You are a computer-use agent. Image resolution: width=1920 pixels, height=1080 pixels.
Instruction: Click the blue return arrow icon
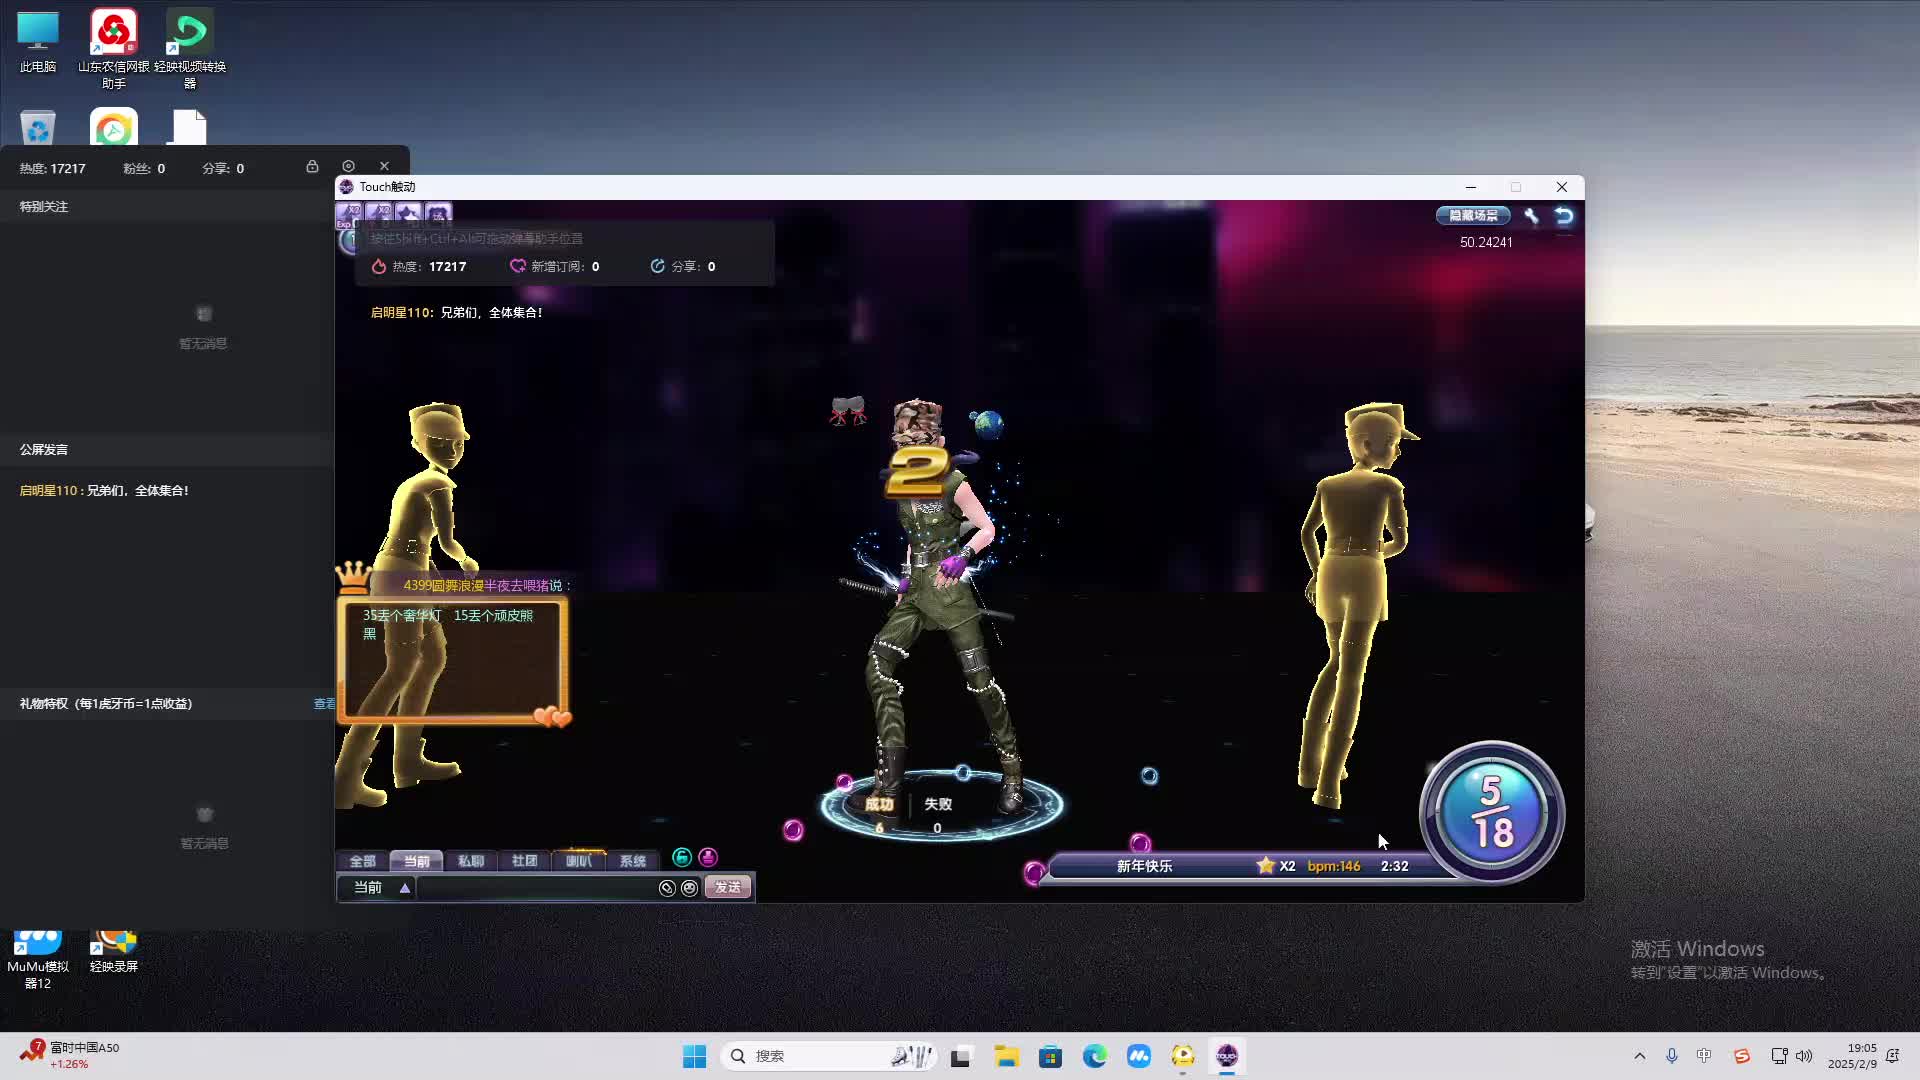(x=1564, y=215)
